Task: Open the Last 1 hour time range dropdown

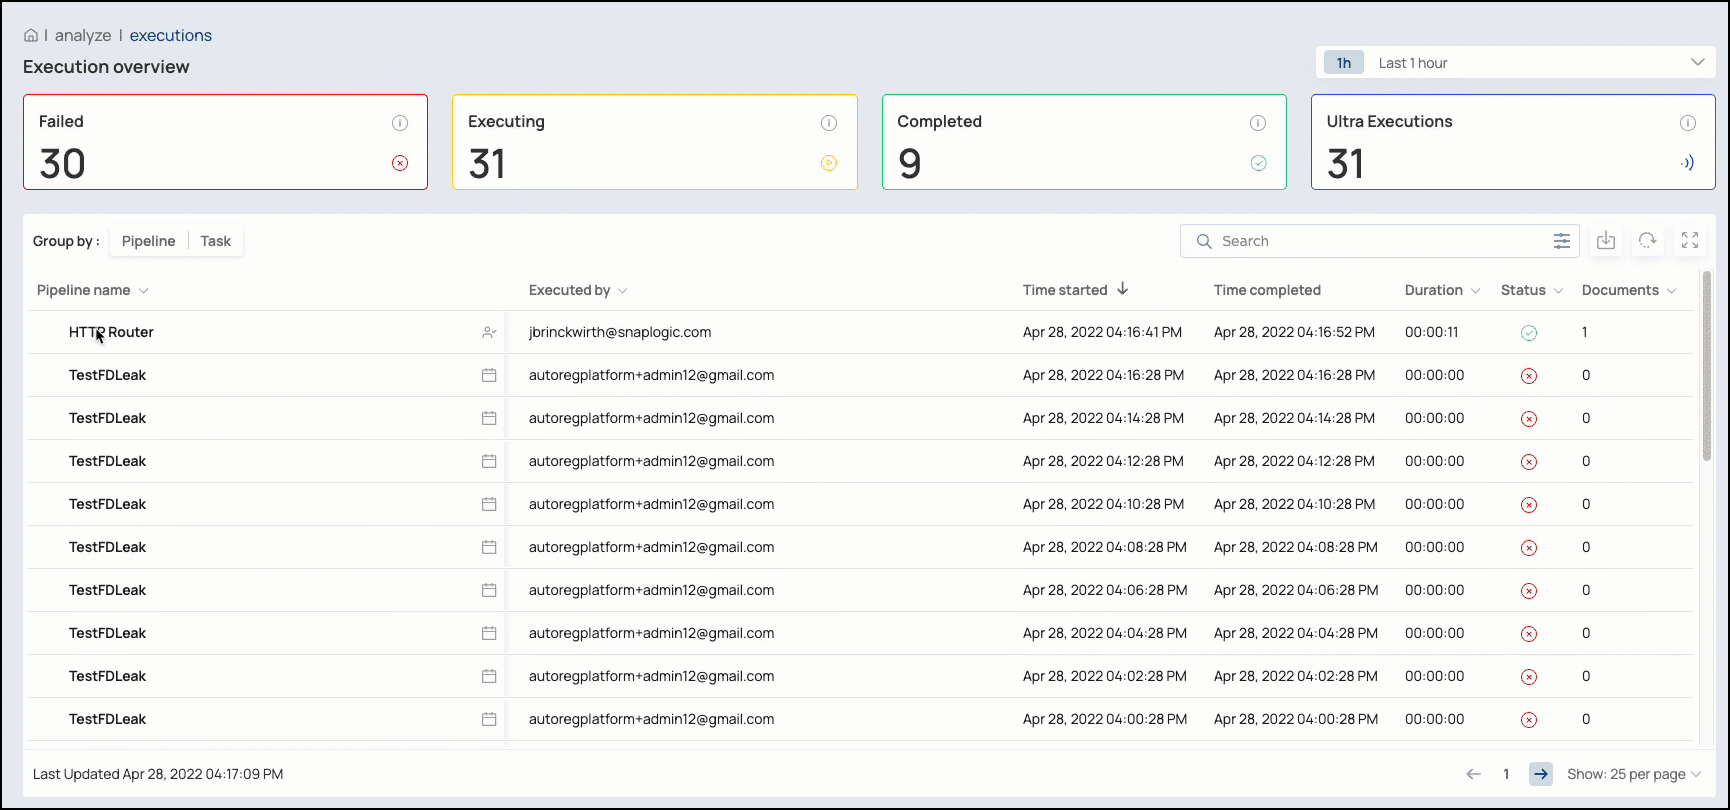Action: tap(1515, 62)
